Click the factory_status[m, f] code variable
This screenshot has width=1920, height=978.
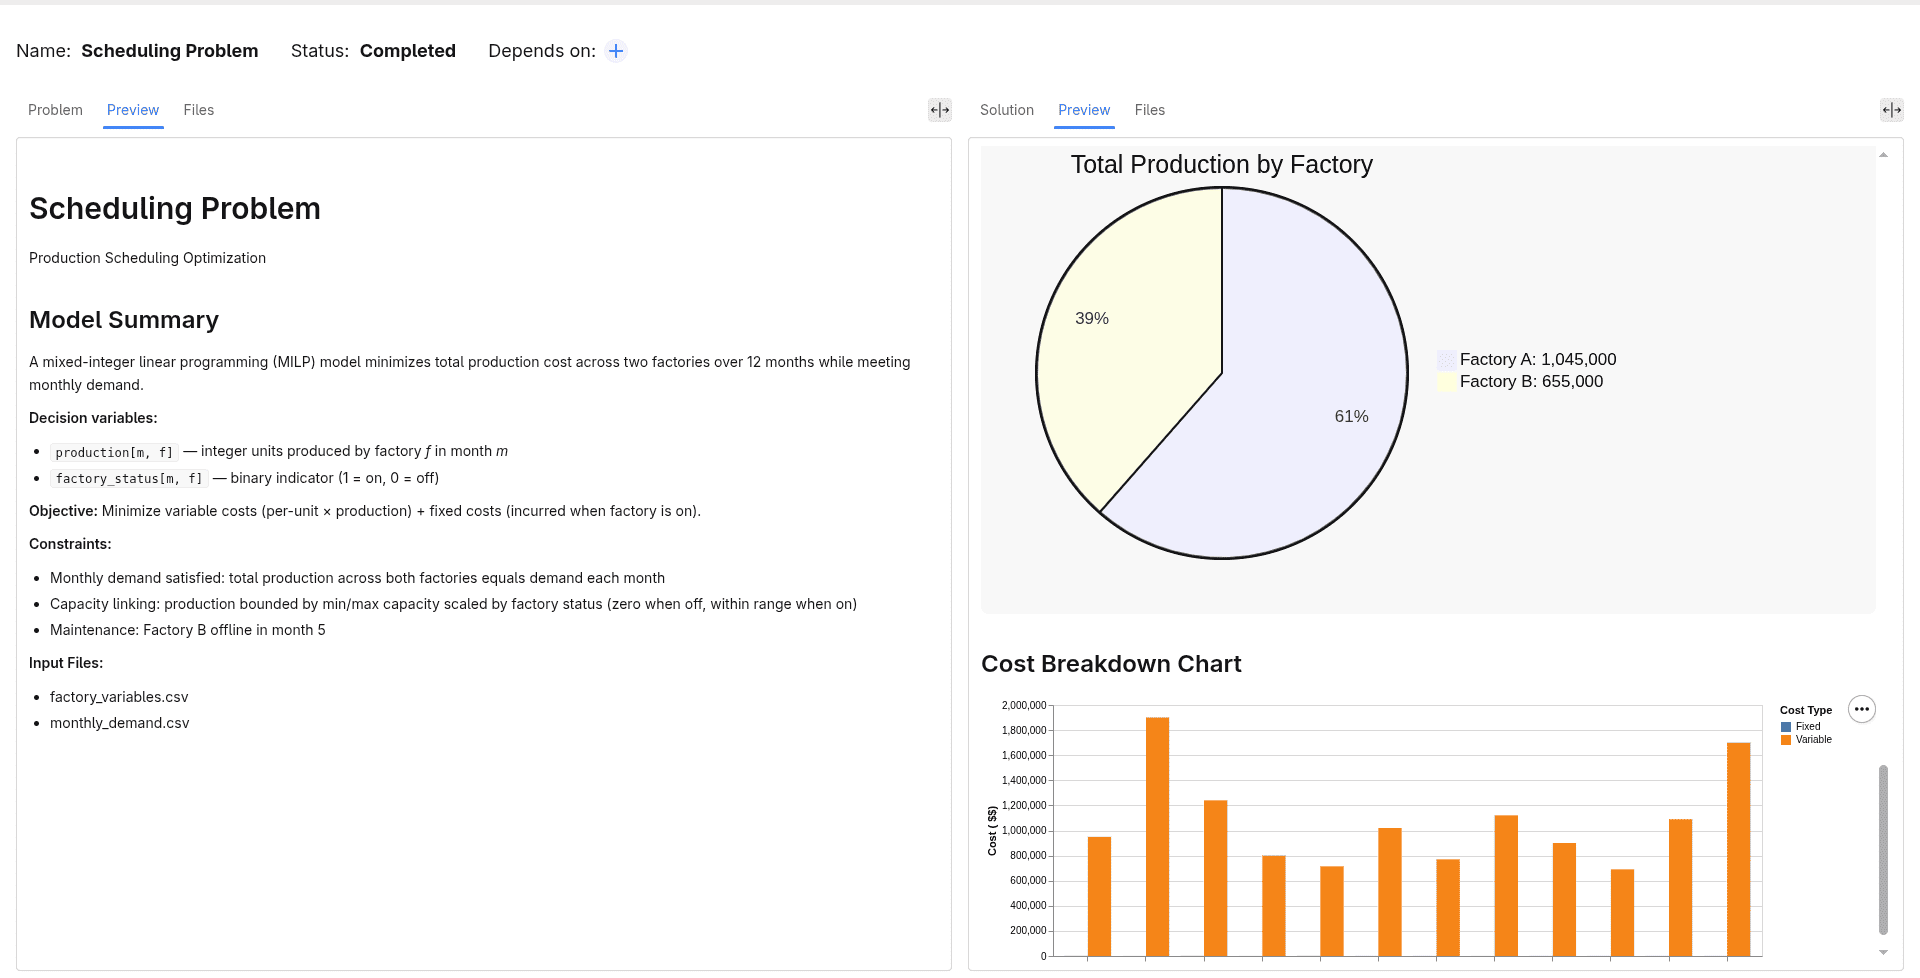pos(129,479)
